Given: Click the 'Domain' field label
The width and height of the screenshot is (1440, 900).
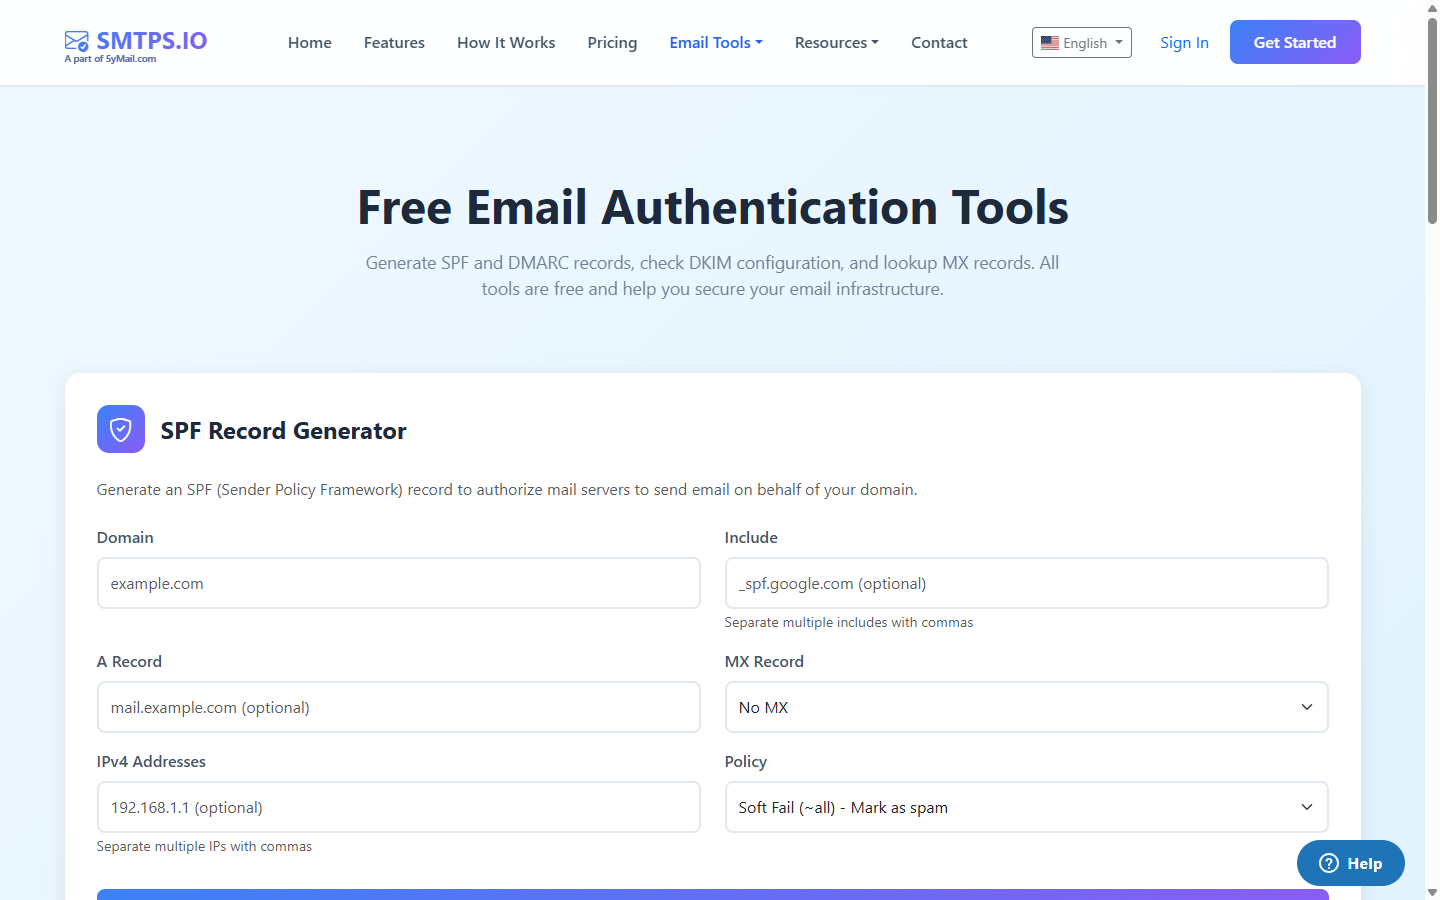Looking at the screenshot, I should pos(125,537).
